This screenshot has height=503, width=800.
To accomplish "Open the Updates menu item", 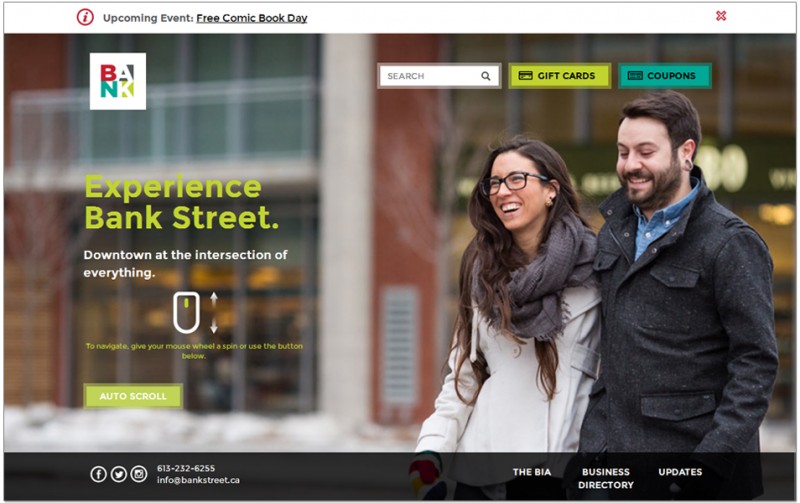I will [x=680, y=472].
